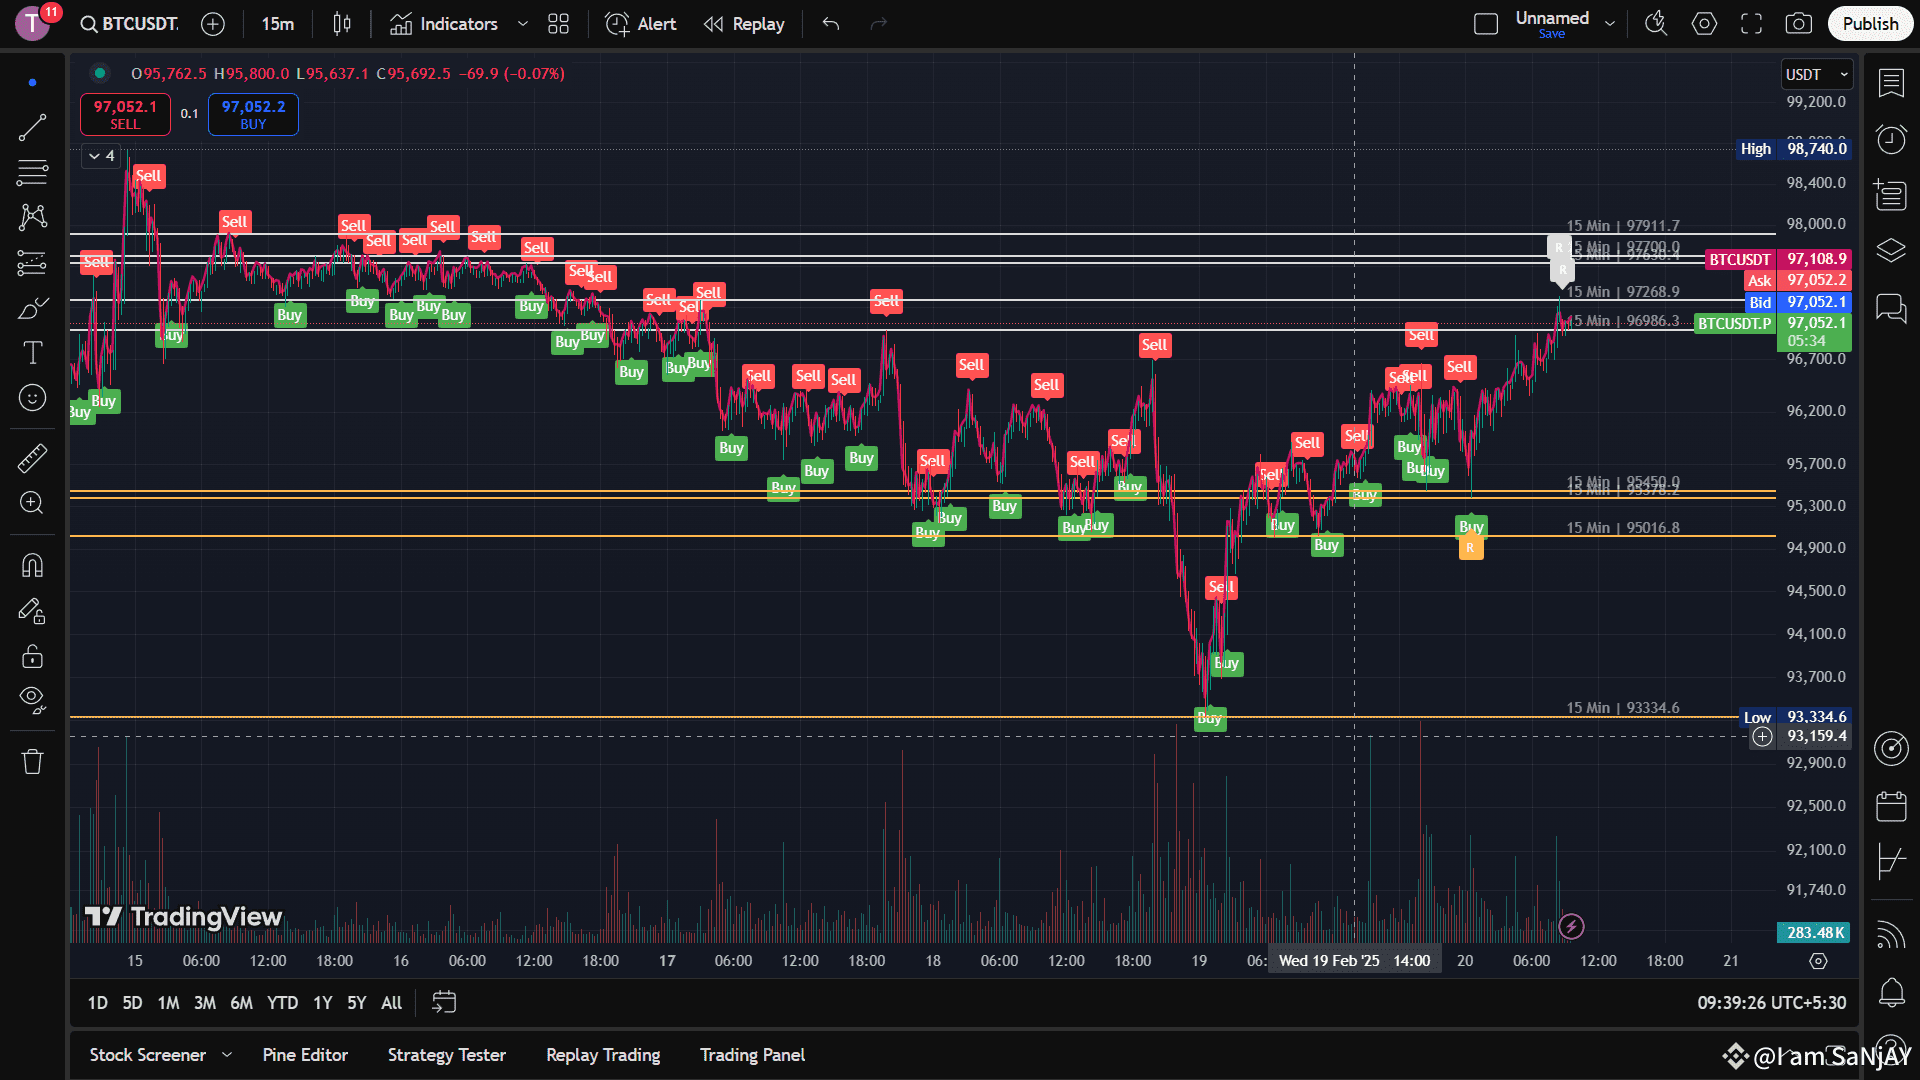
Task: Select the Trend Line drawing tool
Action: coord(33,127)
